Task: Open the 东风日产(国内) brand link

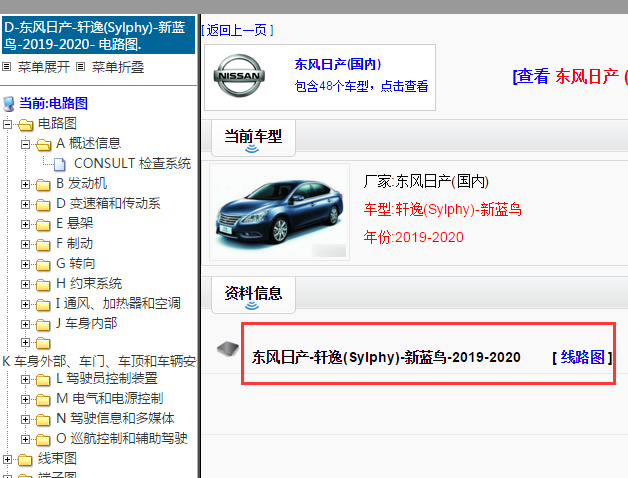Action: [338, 64]
